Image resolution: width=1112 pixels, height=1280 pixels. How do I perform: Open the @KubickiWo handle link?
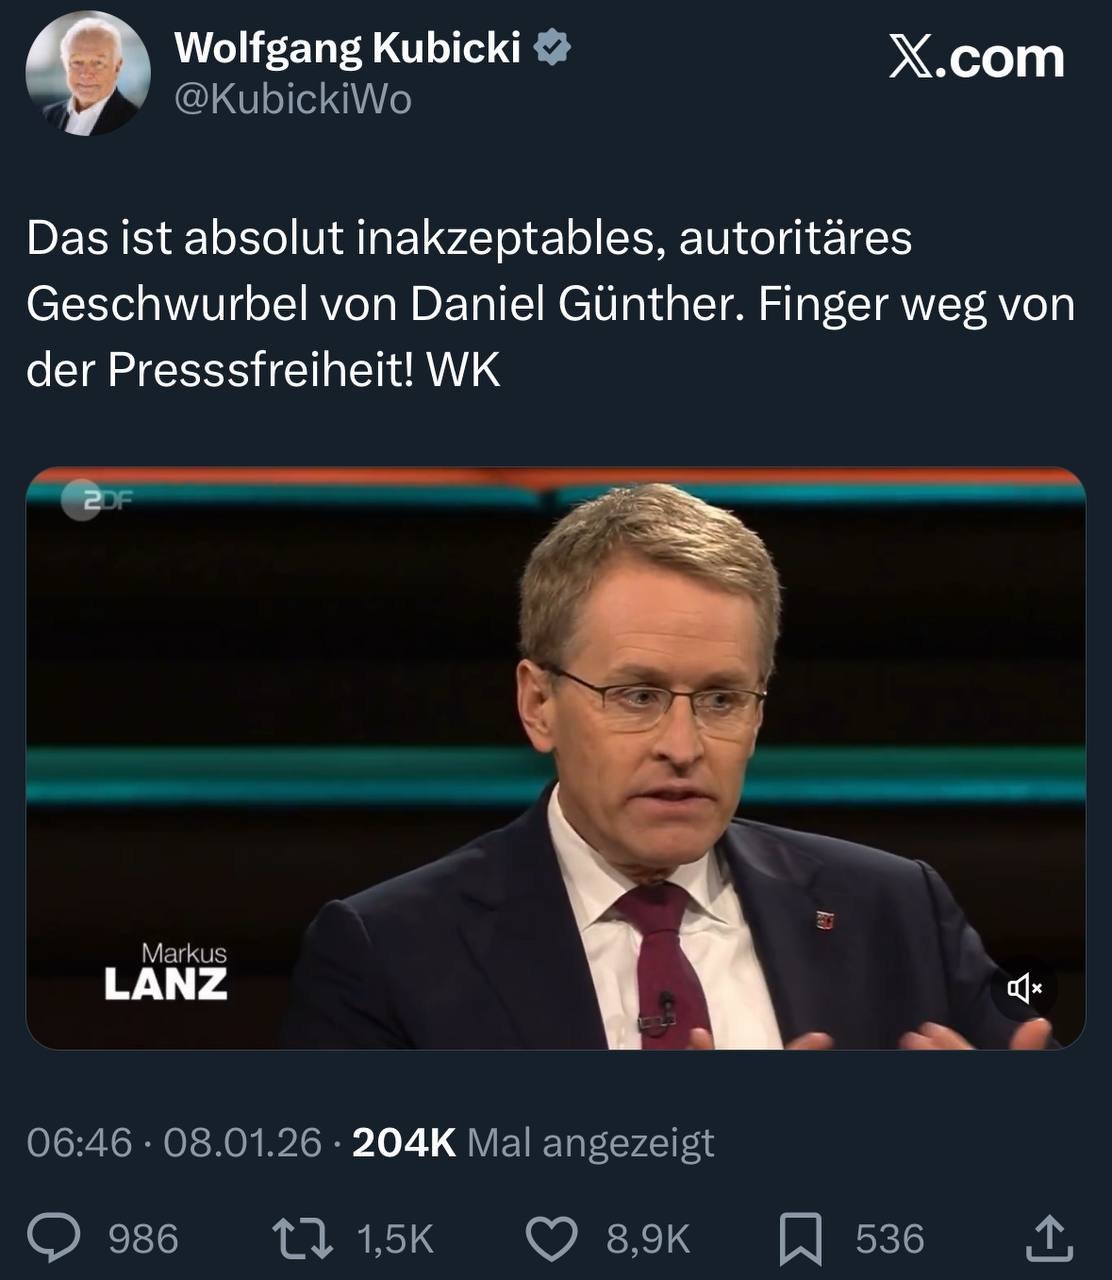coord(293,99)
